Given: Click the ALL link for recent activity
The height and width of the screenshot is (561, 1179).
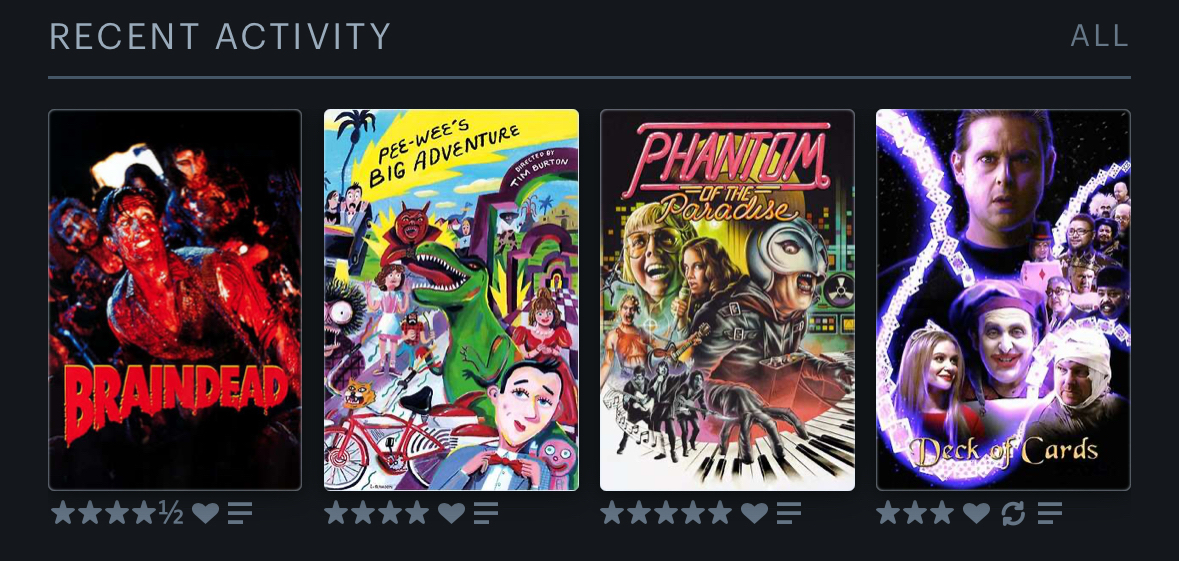Looking at the screenshot, I should click(x=1100, y=36).
